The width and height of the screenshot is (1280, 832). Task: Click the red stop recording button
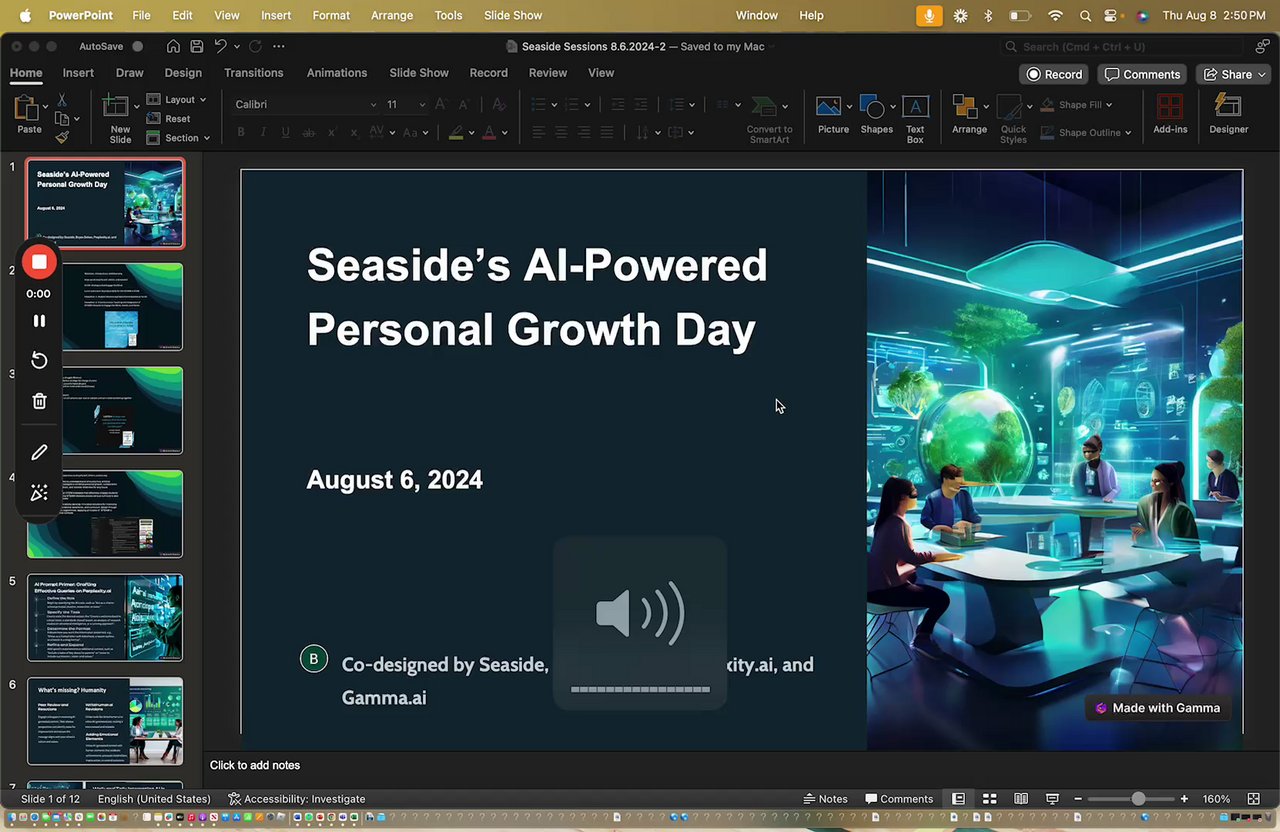39,262
